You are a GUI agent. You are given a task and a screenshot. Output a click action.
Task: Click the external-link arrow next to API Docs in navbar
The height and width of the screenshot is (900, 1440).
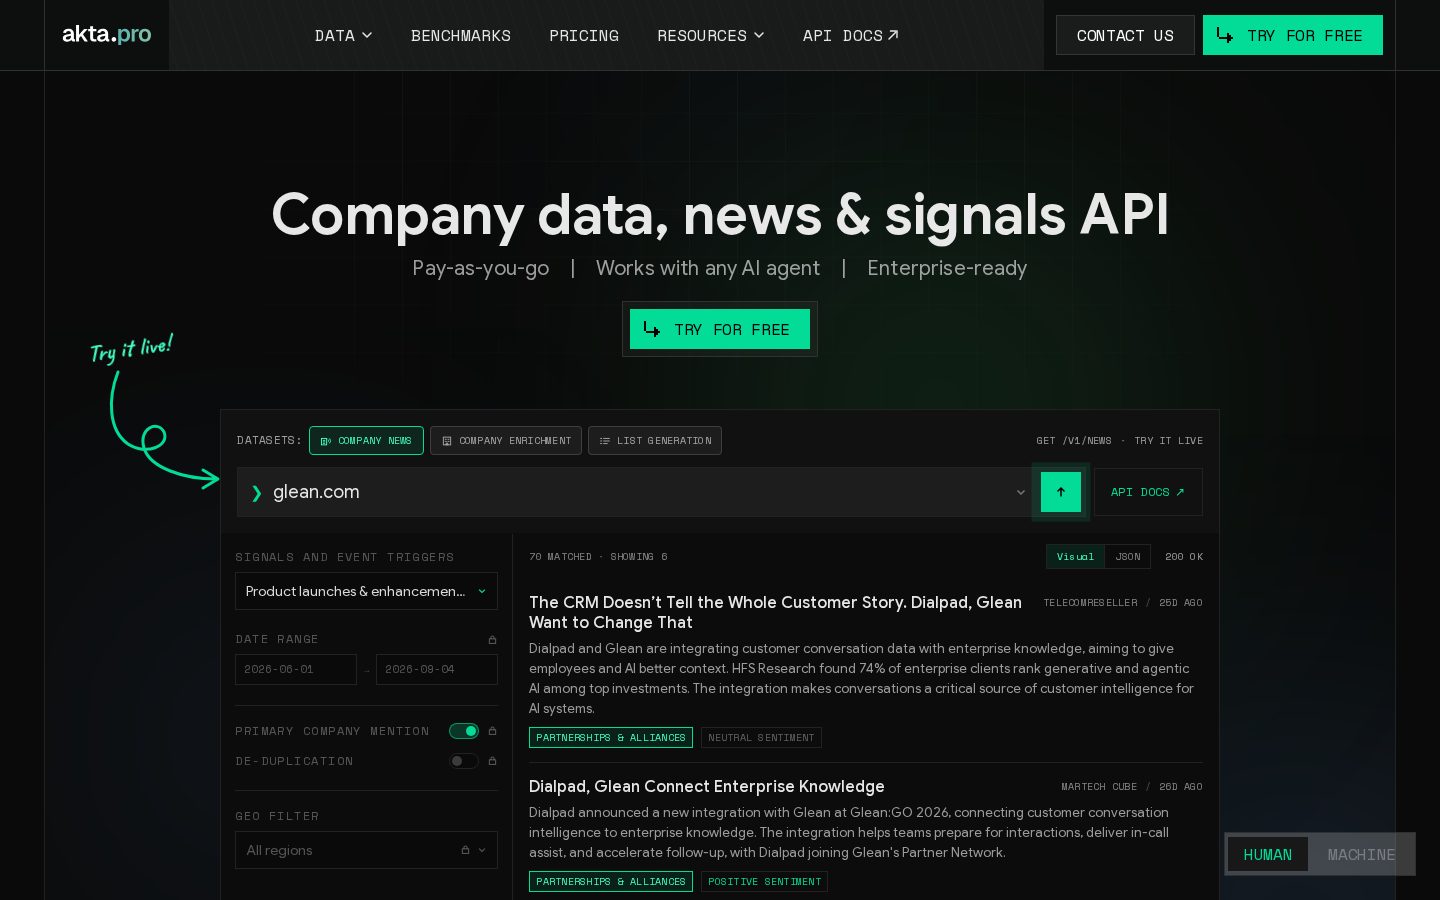[x=893, y=35]
